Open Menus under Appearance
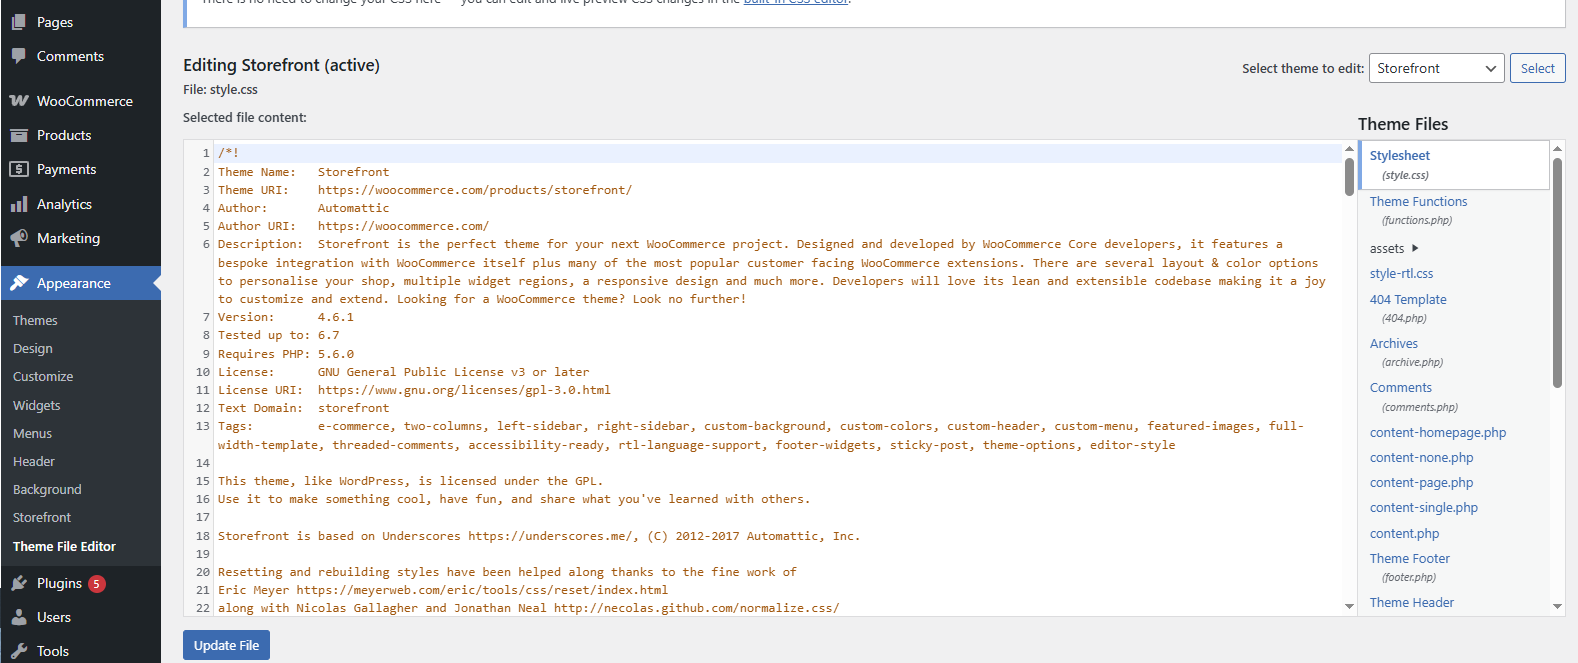The width and height of the screenshot is (1578, 663). click(x=32, y=433)
